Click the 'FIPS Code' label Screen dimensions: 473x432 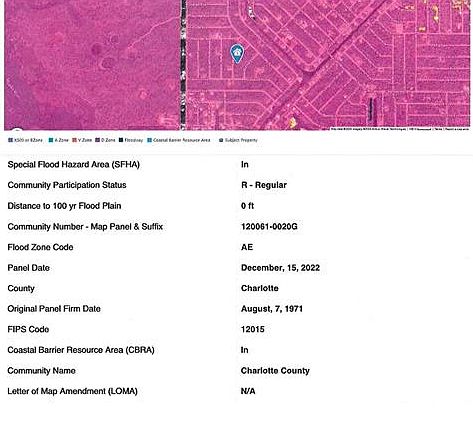point(28,329)
